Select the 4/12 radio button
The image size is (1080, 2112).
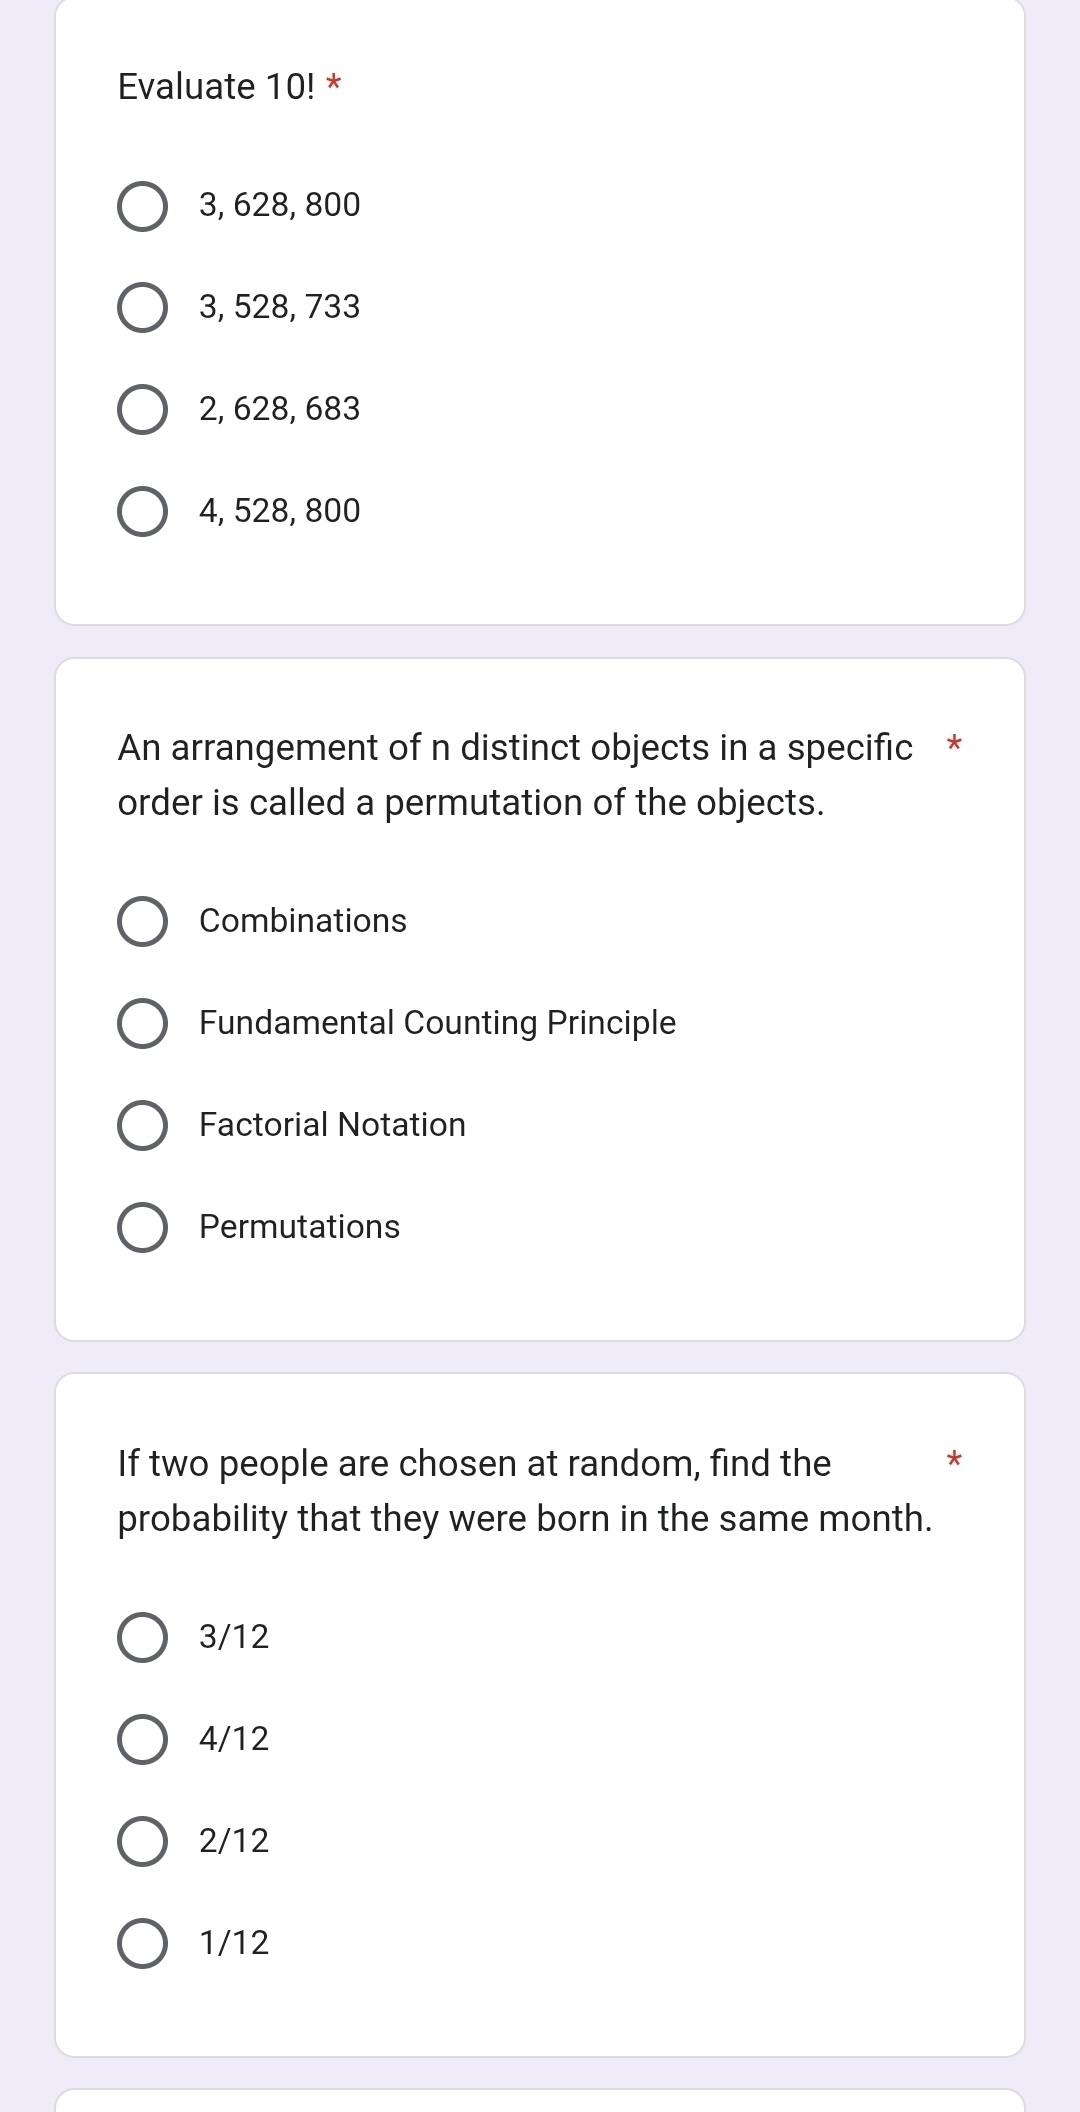coord(143,1740)
